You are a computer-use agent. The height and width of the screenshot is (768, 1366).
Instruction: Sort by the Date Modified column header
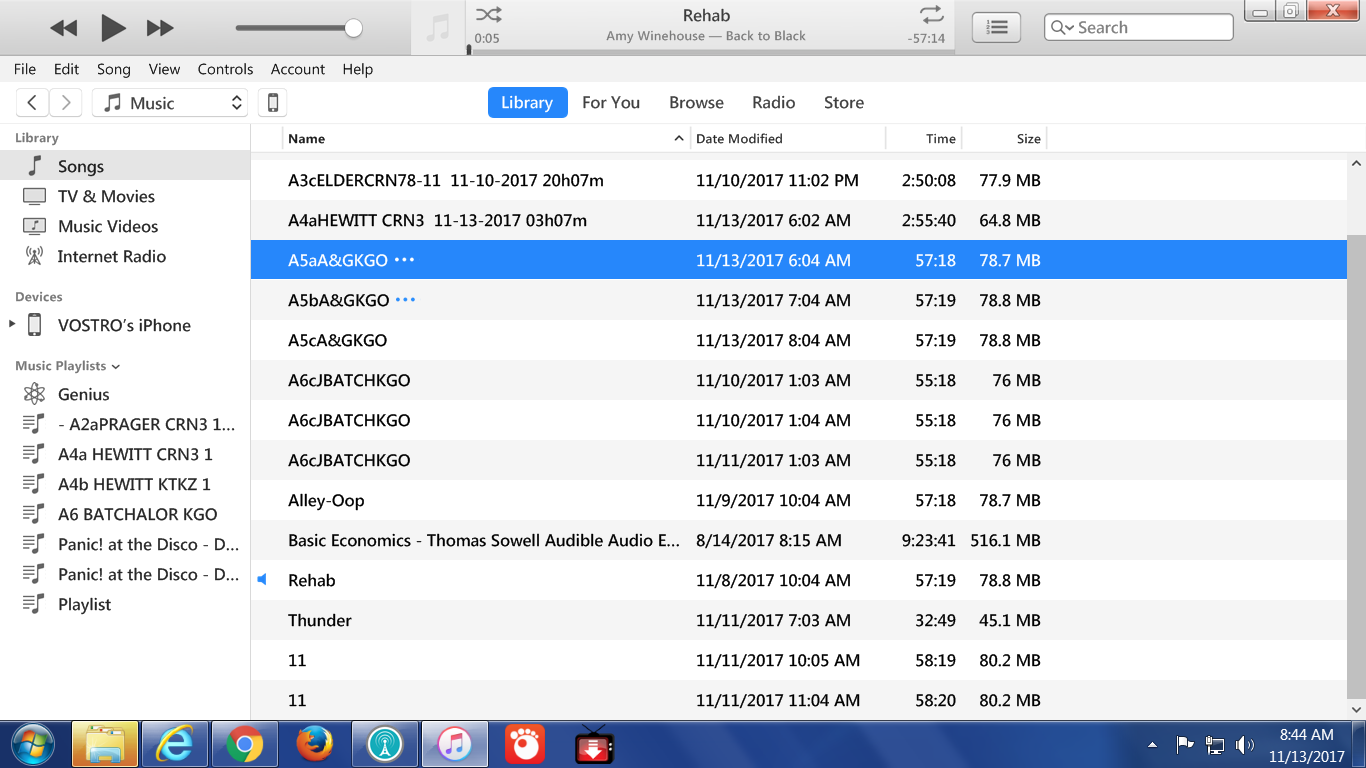click(788, 138)
